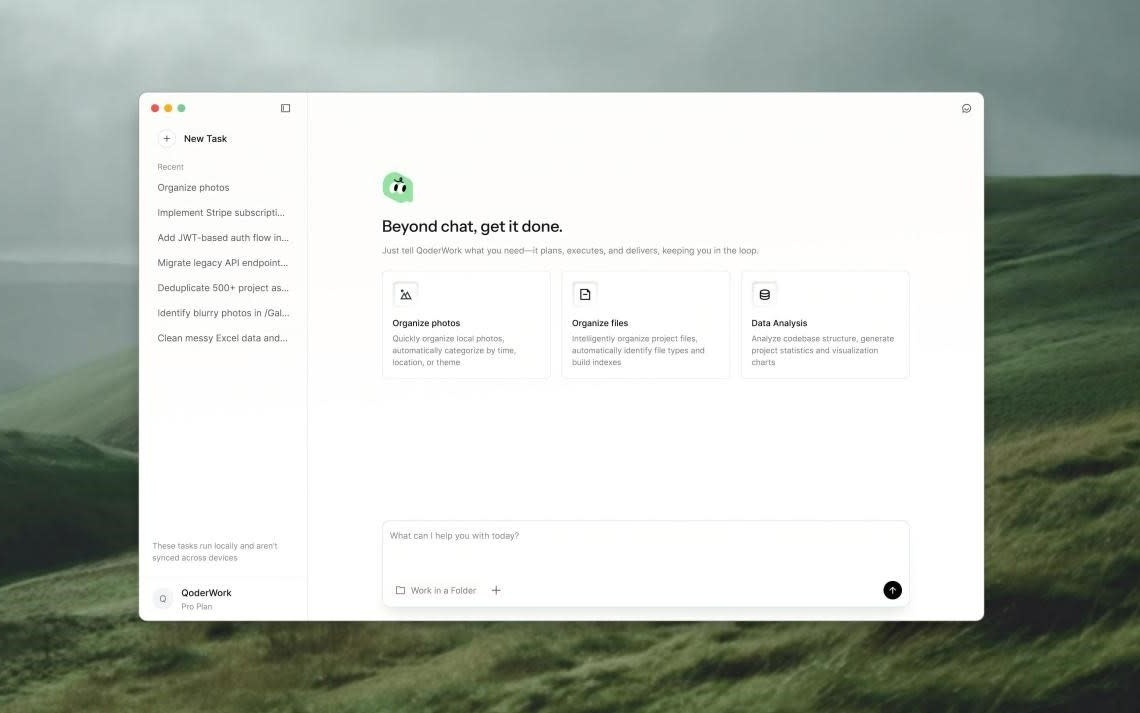
Task: Select the Add JWT-based auth flow task
Action: pos(222,238)
